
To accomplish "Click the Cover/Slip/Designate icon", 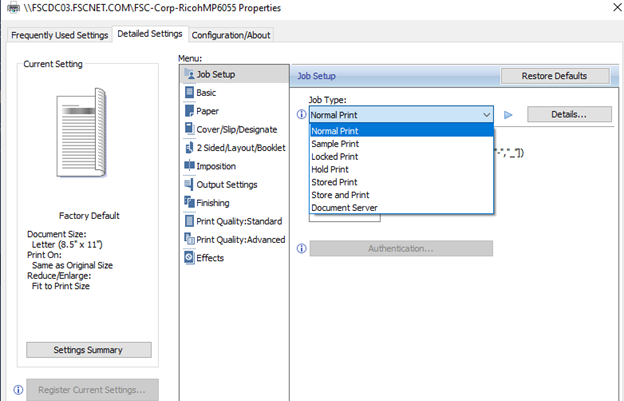I will click(x=189, y=129).
